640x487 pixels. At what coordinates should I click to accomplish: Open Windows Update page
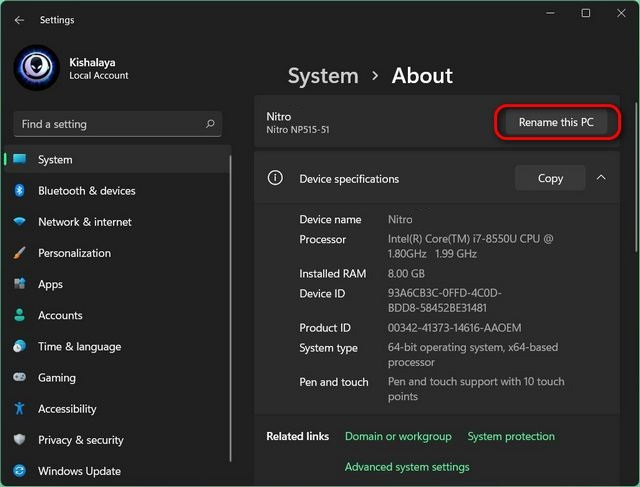[118, 471]
